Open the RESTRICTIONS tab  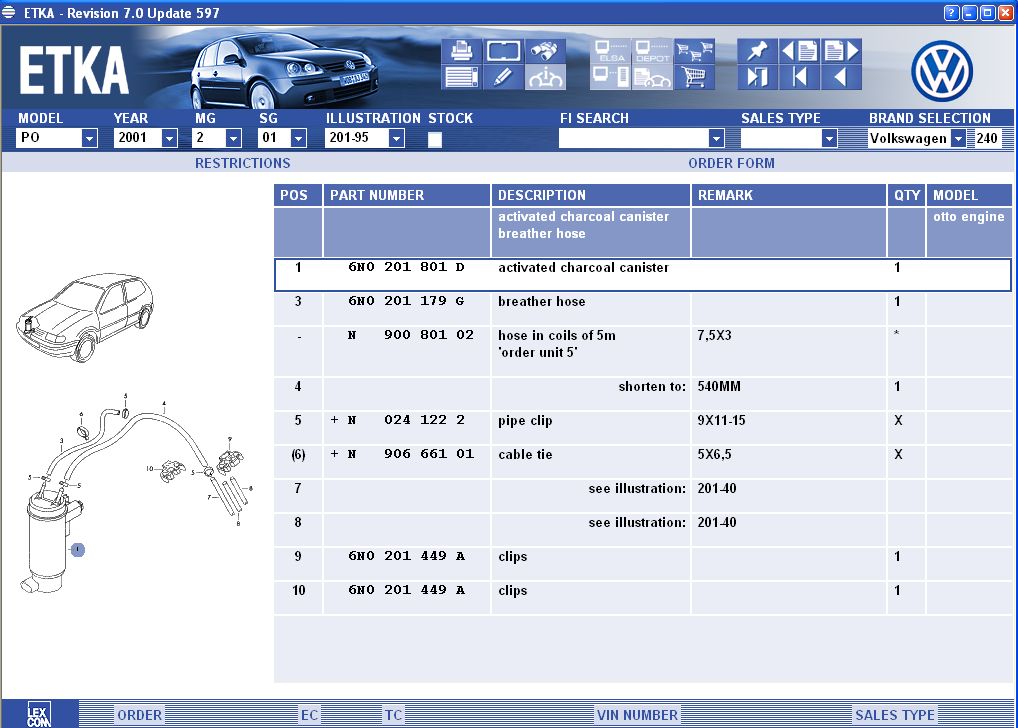[x=242, y=163]
